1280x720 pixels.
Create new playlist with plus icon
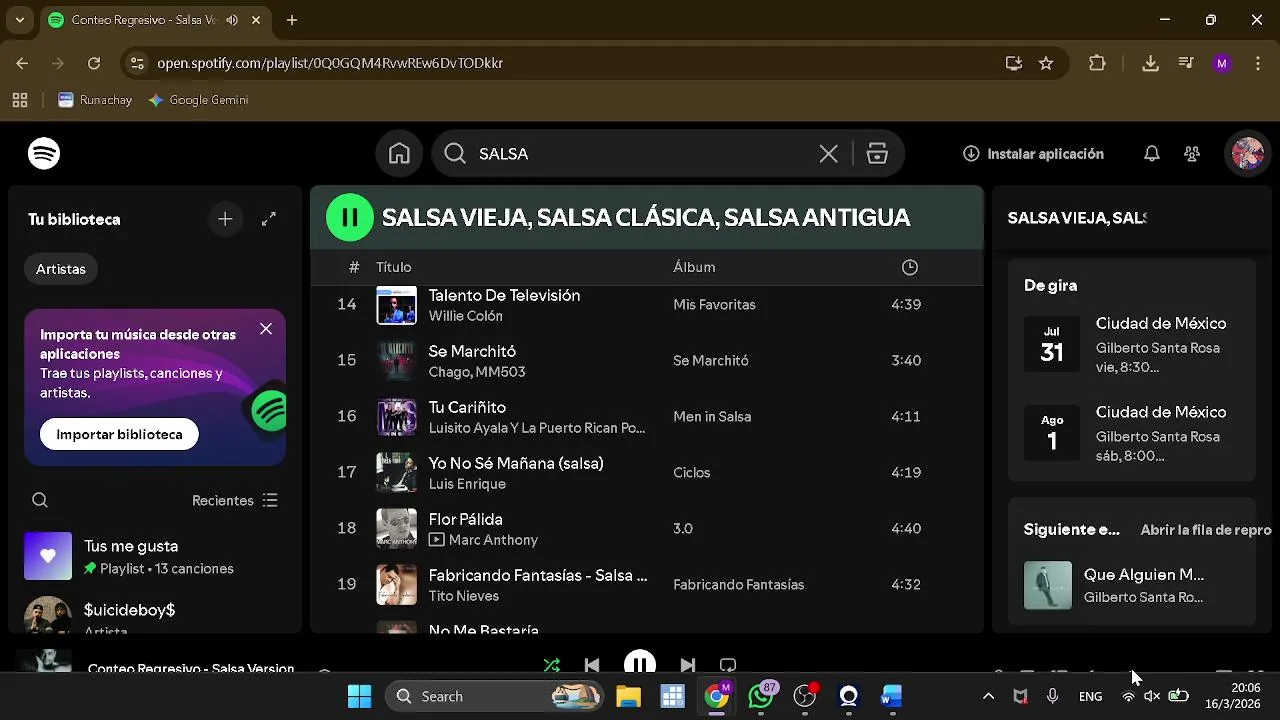coord(225,219)
